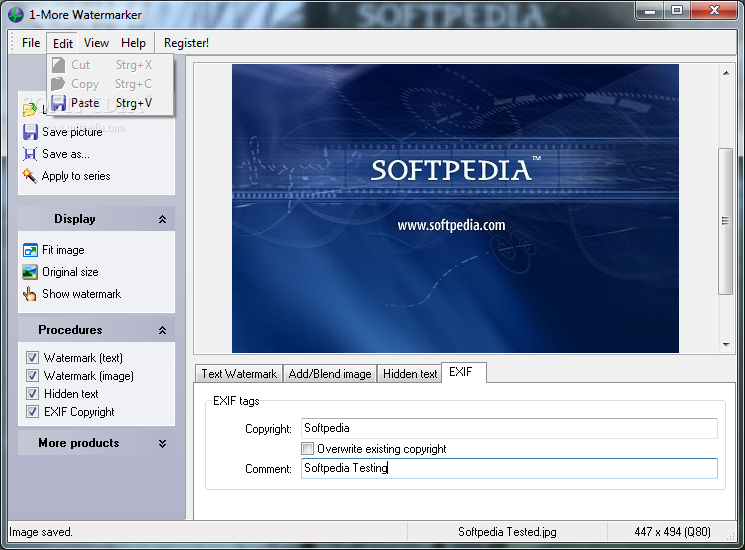
Task: Click the Procedures panel header label
Action: [x=70, y=330]
